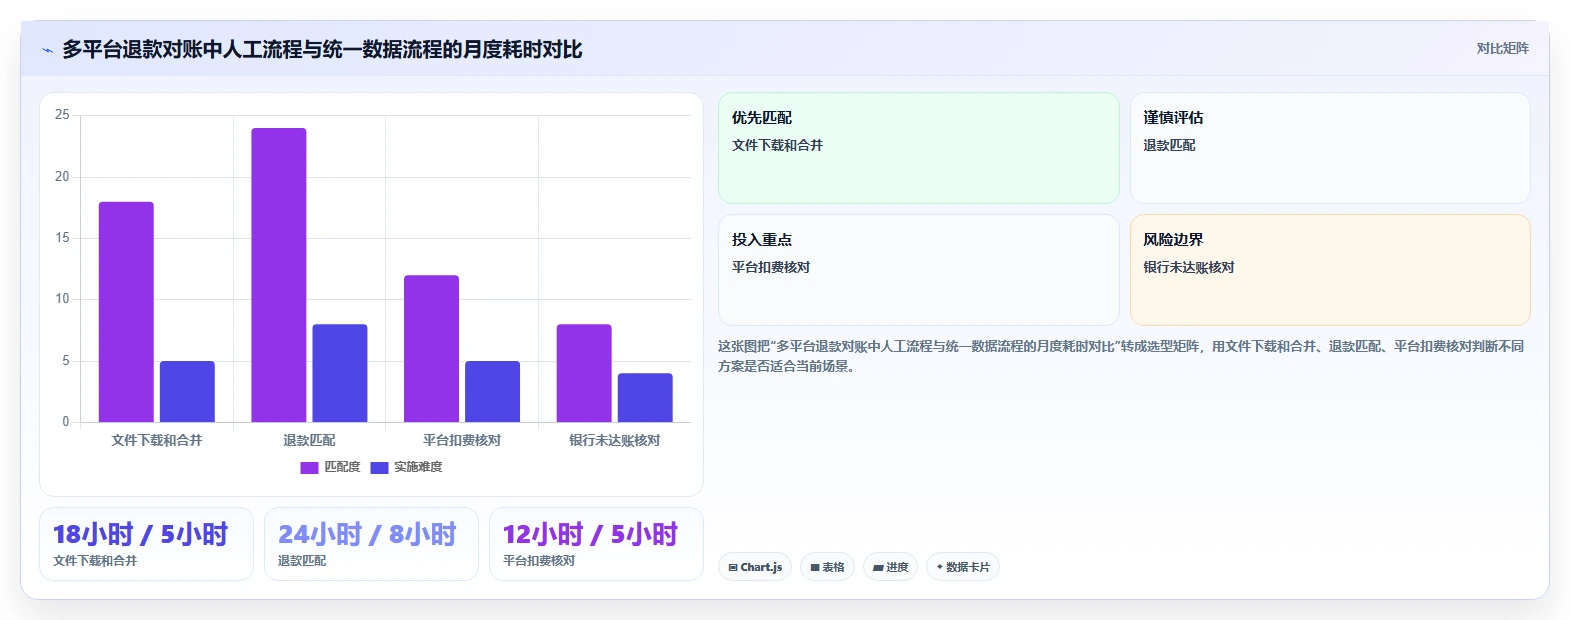Select the 进度 tag chip
The width and height of the screenshot is (1570, 620).
[x=890, y=567]
